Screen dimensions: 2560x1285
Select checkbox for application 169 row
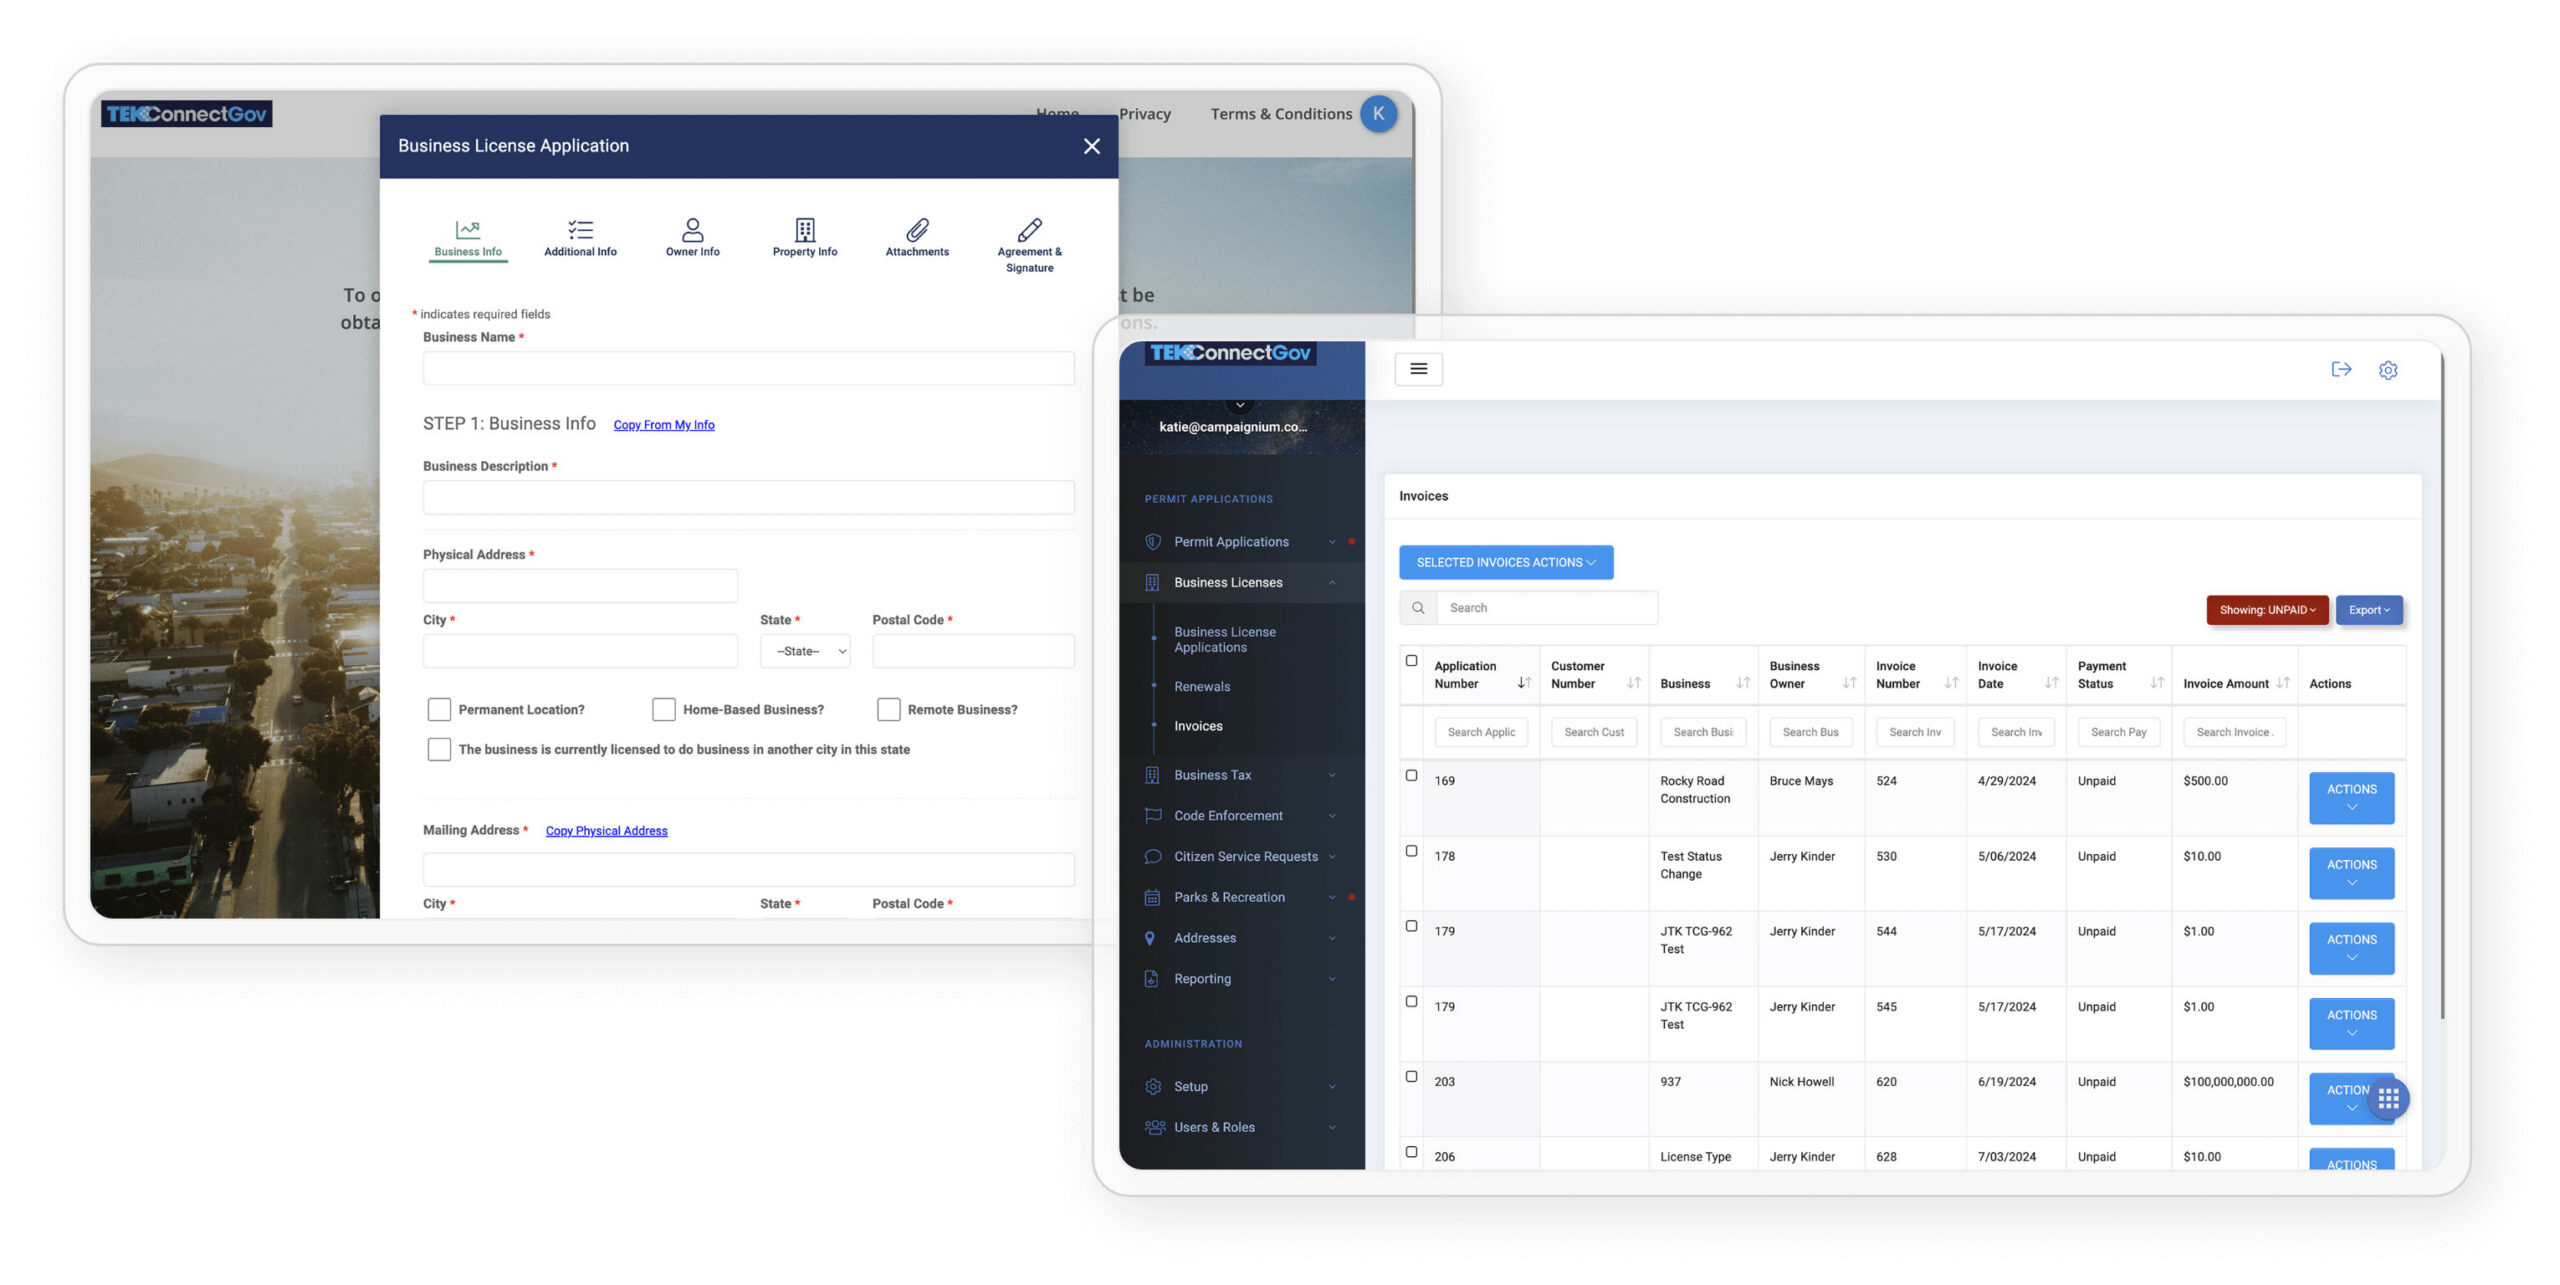pos(1411,776)
